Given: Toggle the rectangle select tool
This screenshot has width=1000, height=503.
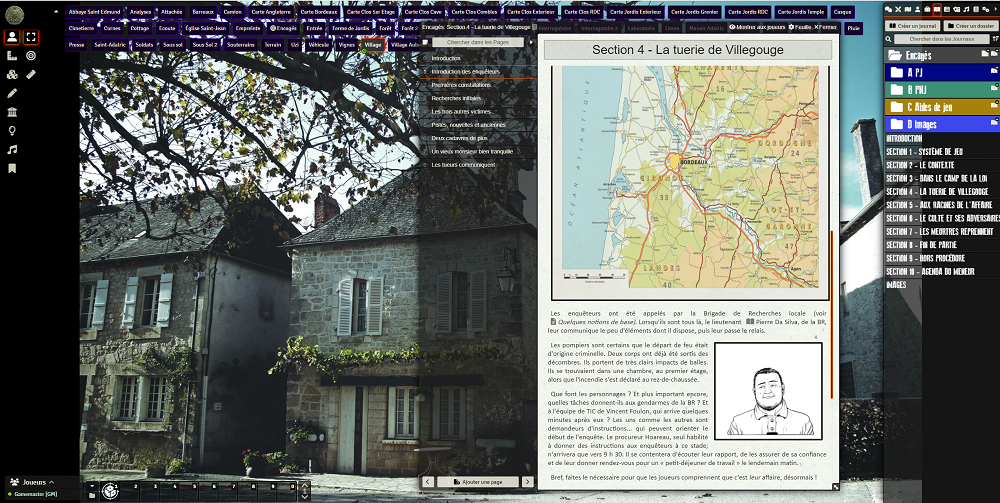Looking at the screenshot, I should 32,37.
